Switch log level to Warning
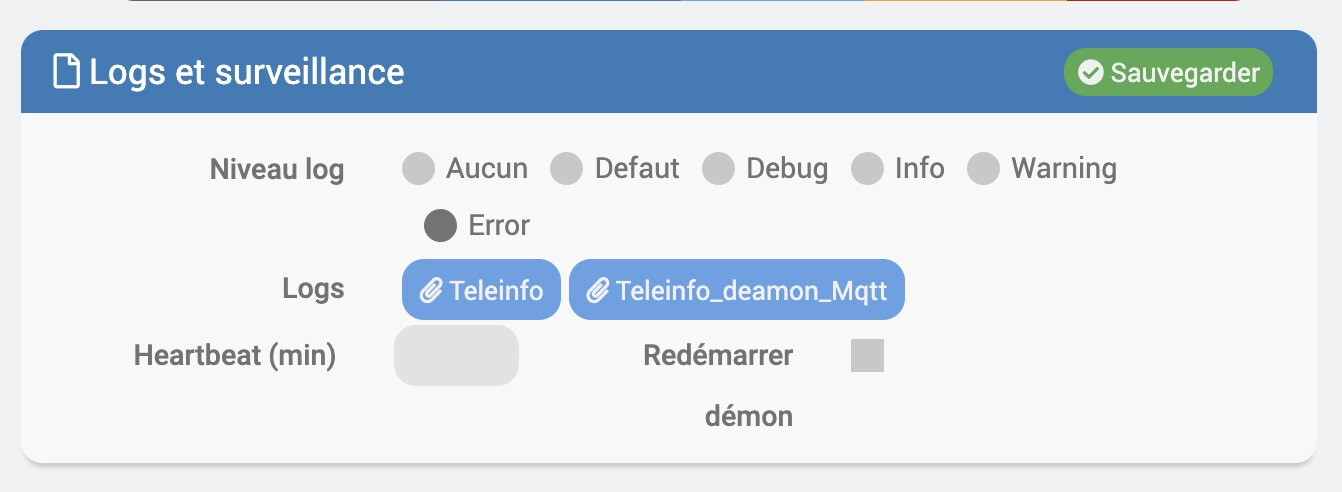The image size is (1342, 492). point(983,169)
